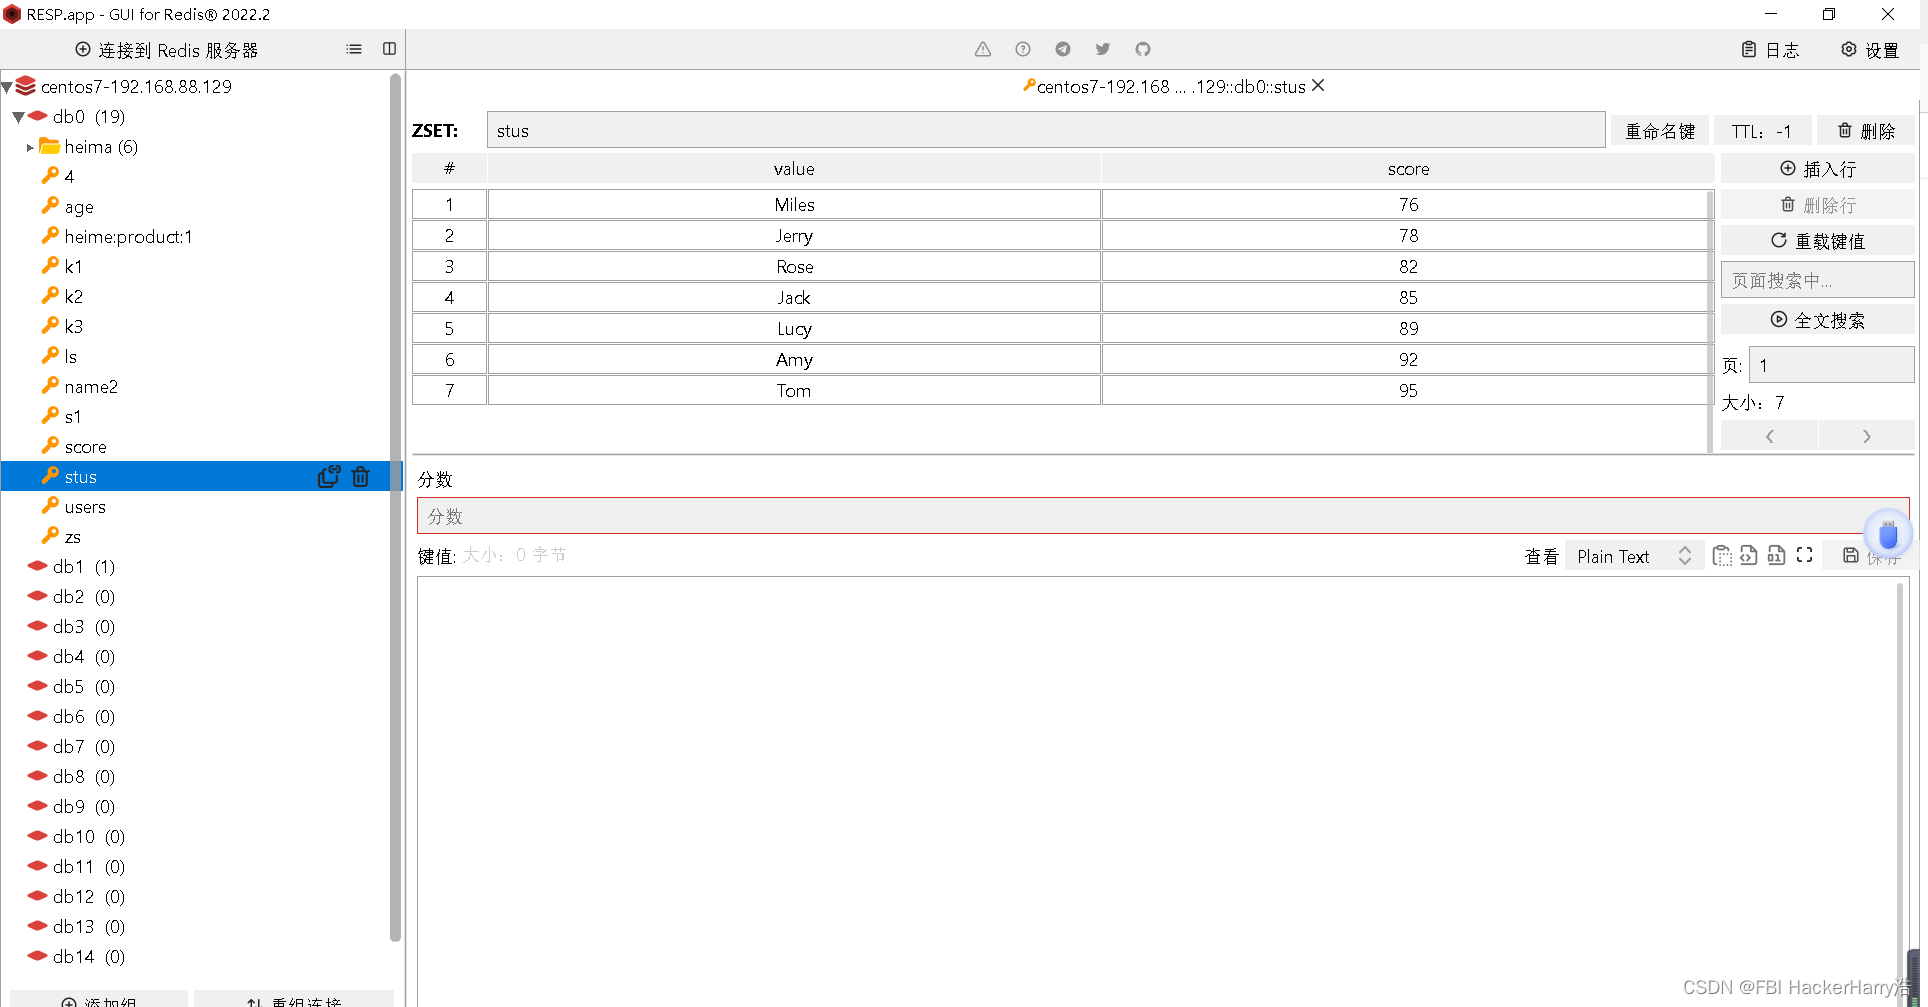Open database db5 (0)
This screenshot has height=1007, width=1928.
[84, 687]
